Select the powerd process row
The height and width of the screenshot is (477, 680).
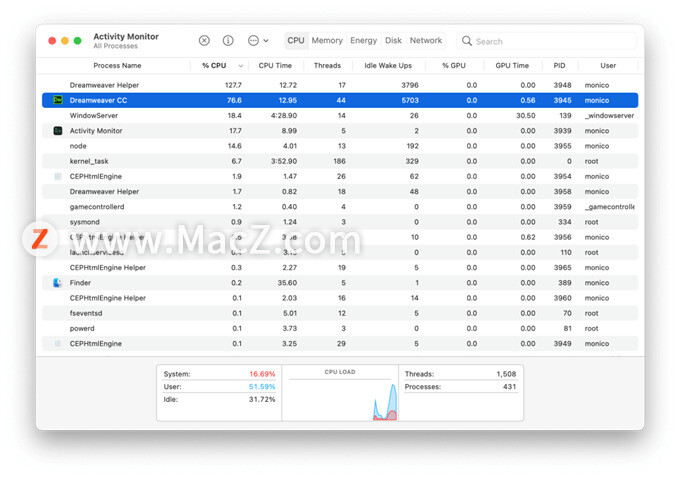pos(340,328)
